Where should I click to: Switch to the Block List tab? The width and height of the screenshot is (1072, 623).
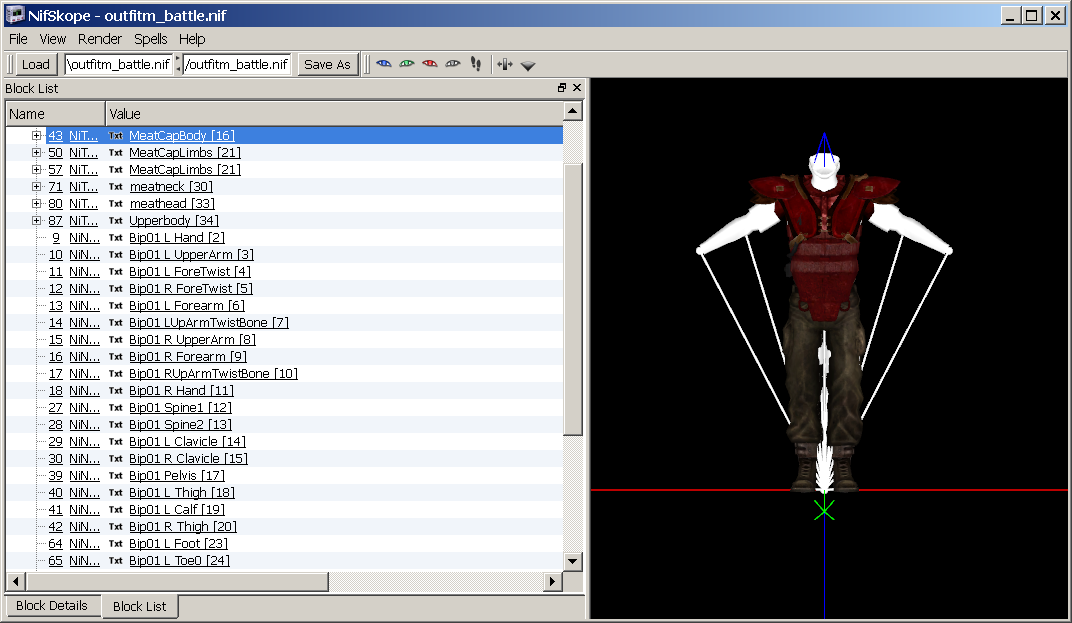click(x=139, y=607)
